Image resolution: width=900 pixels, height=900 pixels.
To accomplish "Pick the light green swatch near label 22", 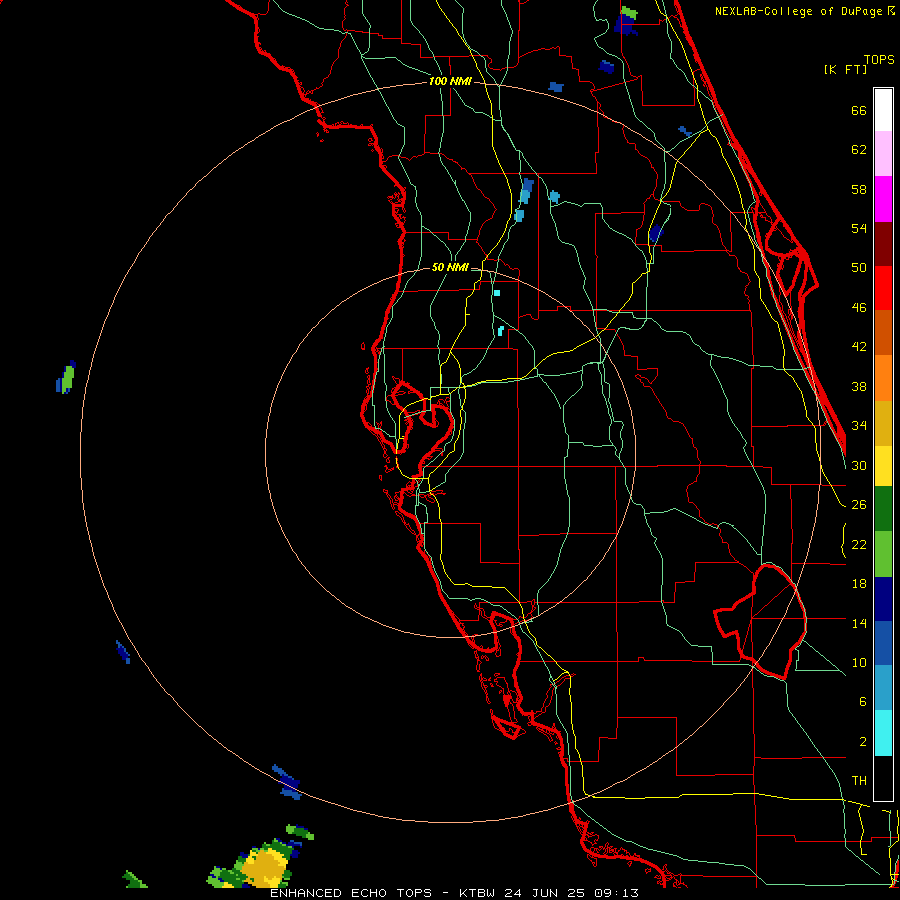I will [x=883, y=554].
